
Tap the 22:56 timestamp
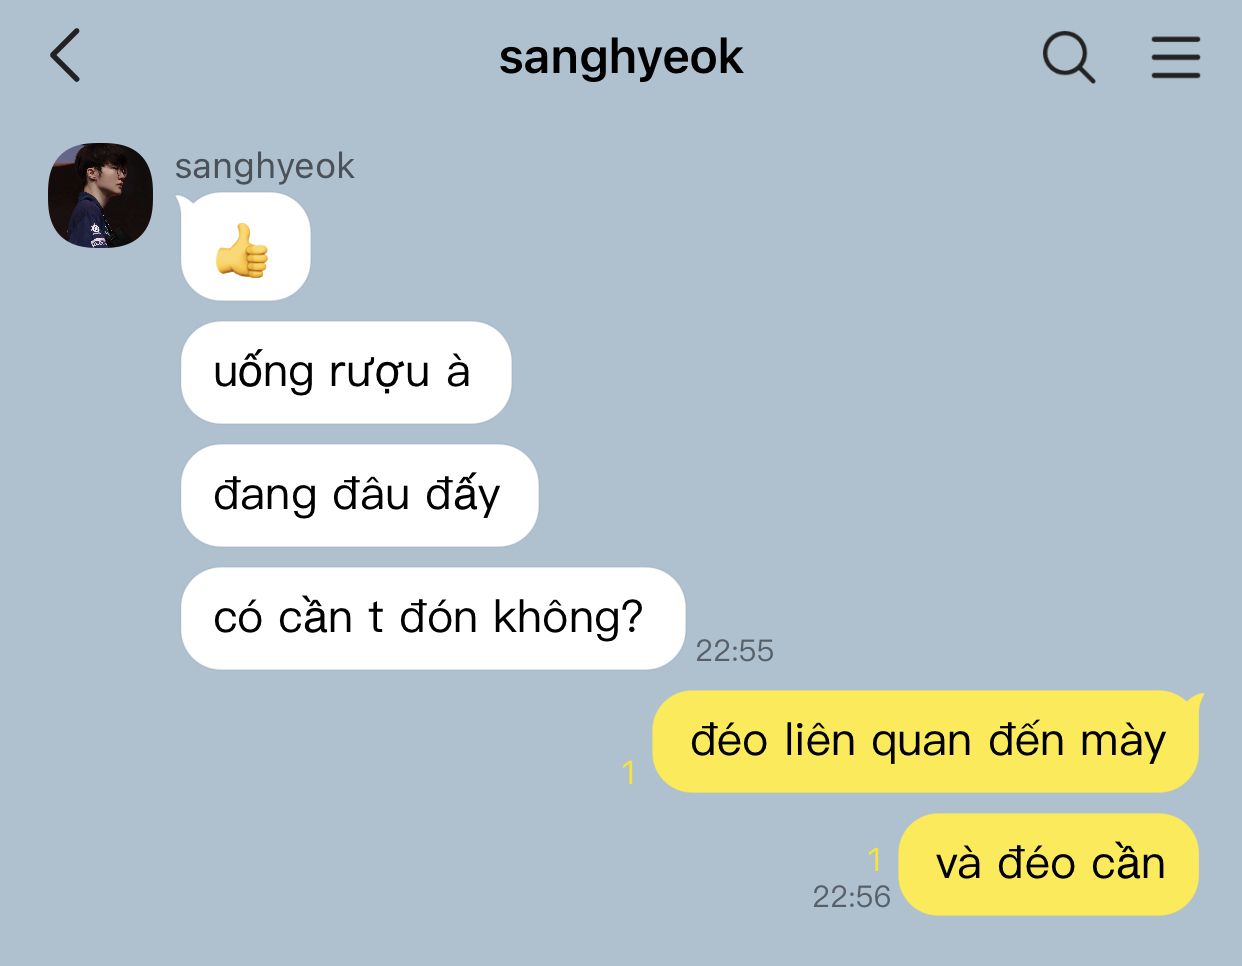(x=851, y=896)
